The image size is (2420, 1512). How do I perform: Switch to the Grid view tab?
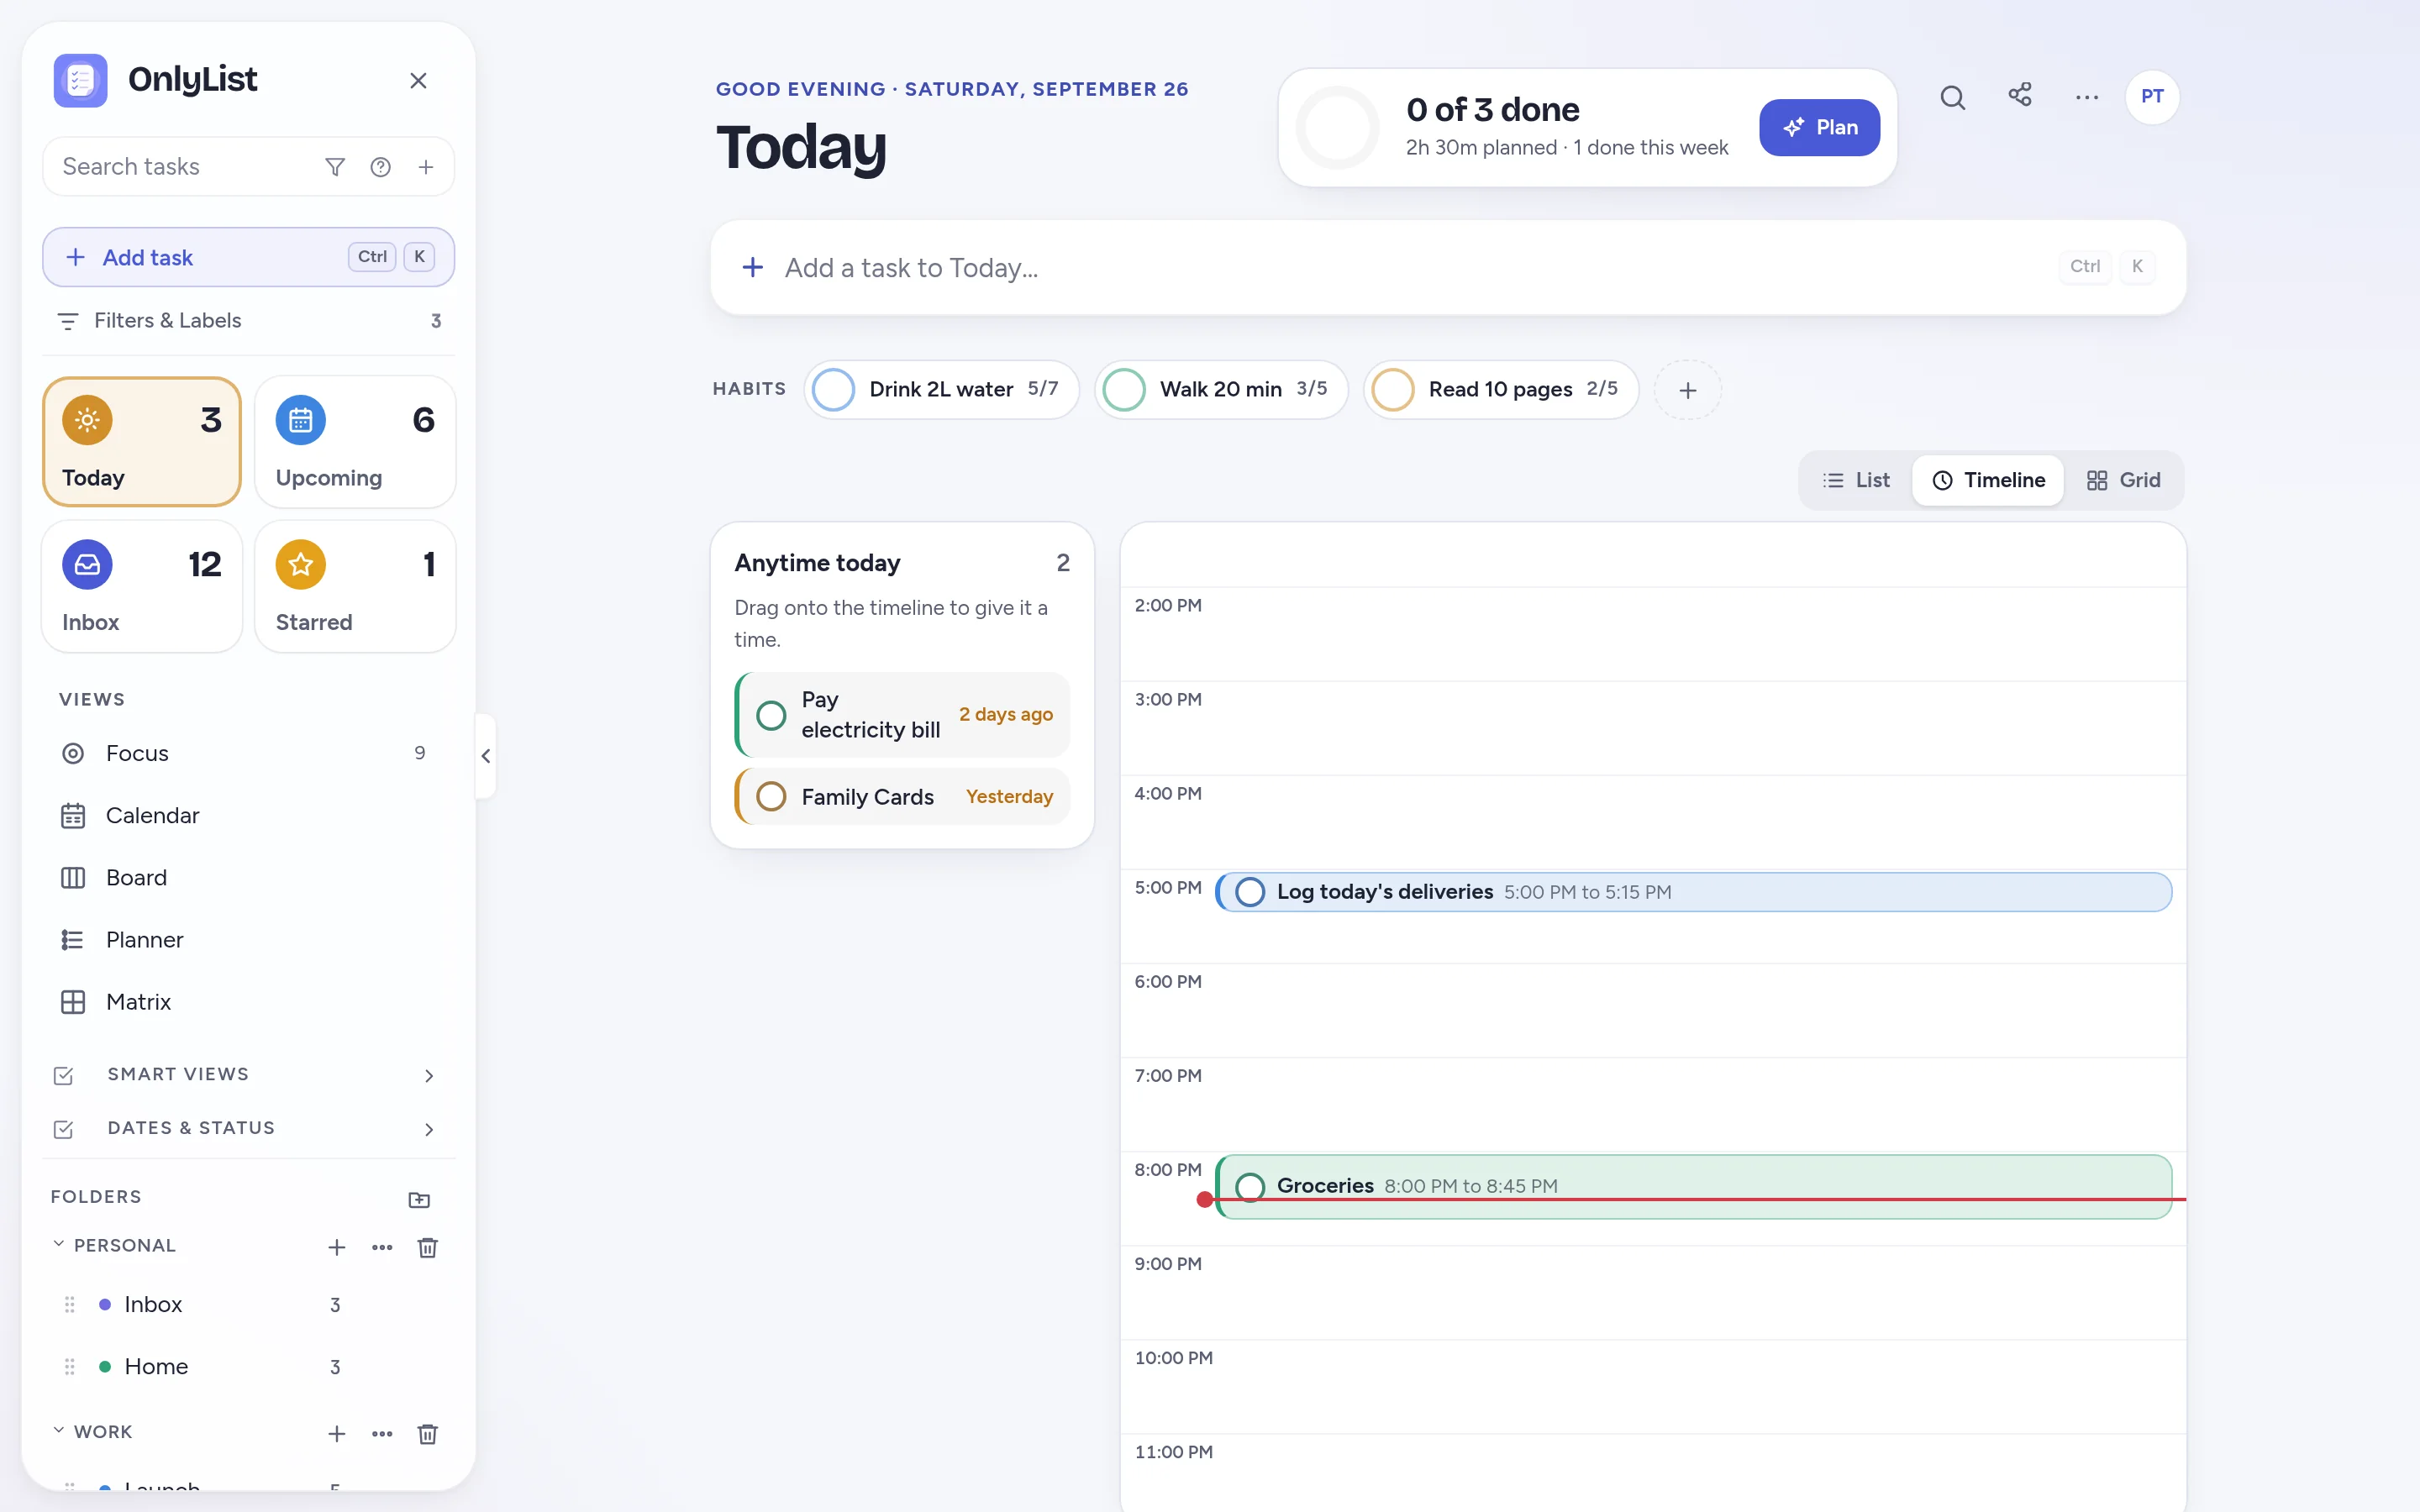[x=2123, y=481]
